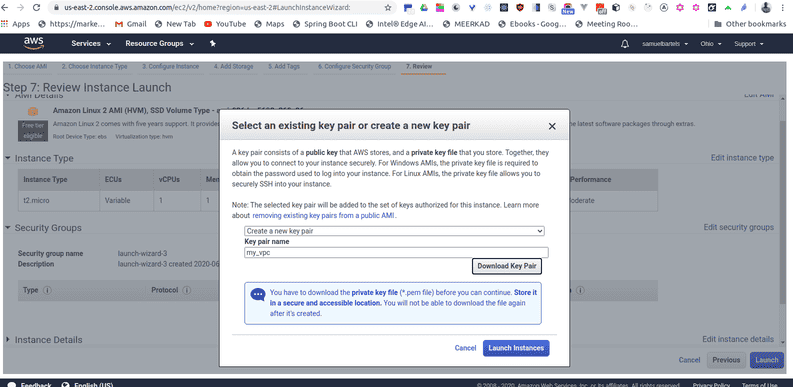Image resolution: width=793 pixels, height=387 pixels.
Task: Expand the Instance Details section
Action: (8, 339)
